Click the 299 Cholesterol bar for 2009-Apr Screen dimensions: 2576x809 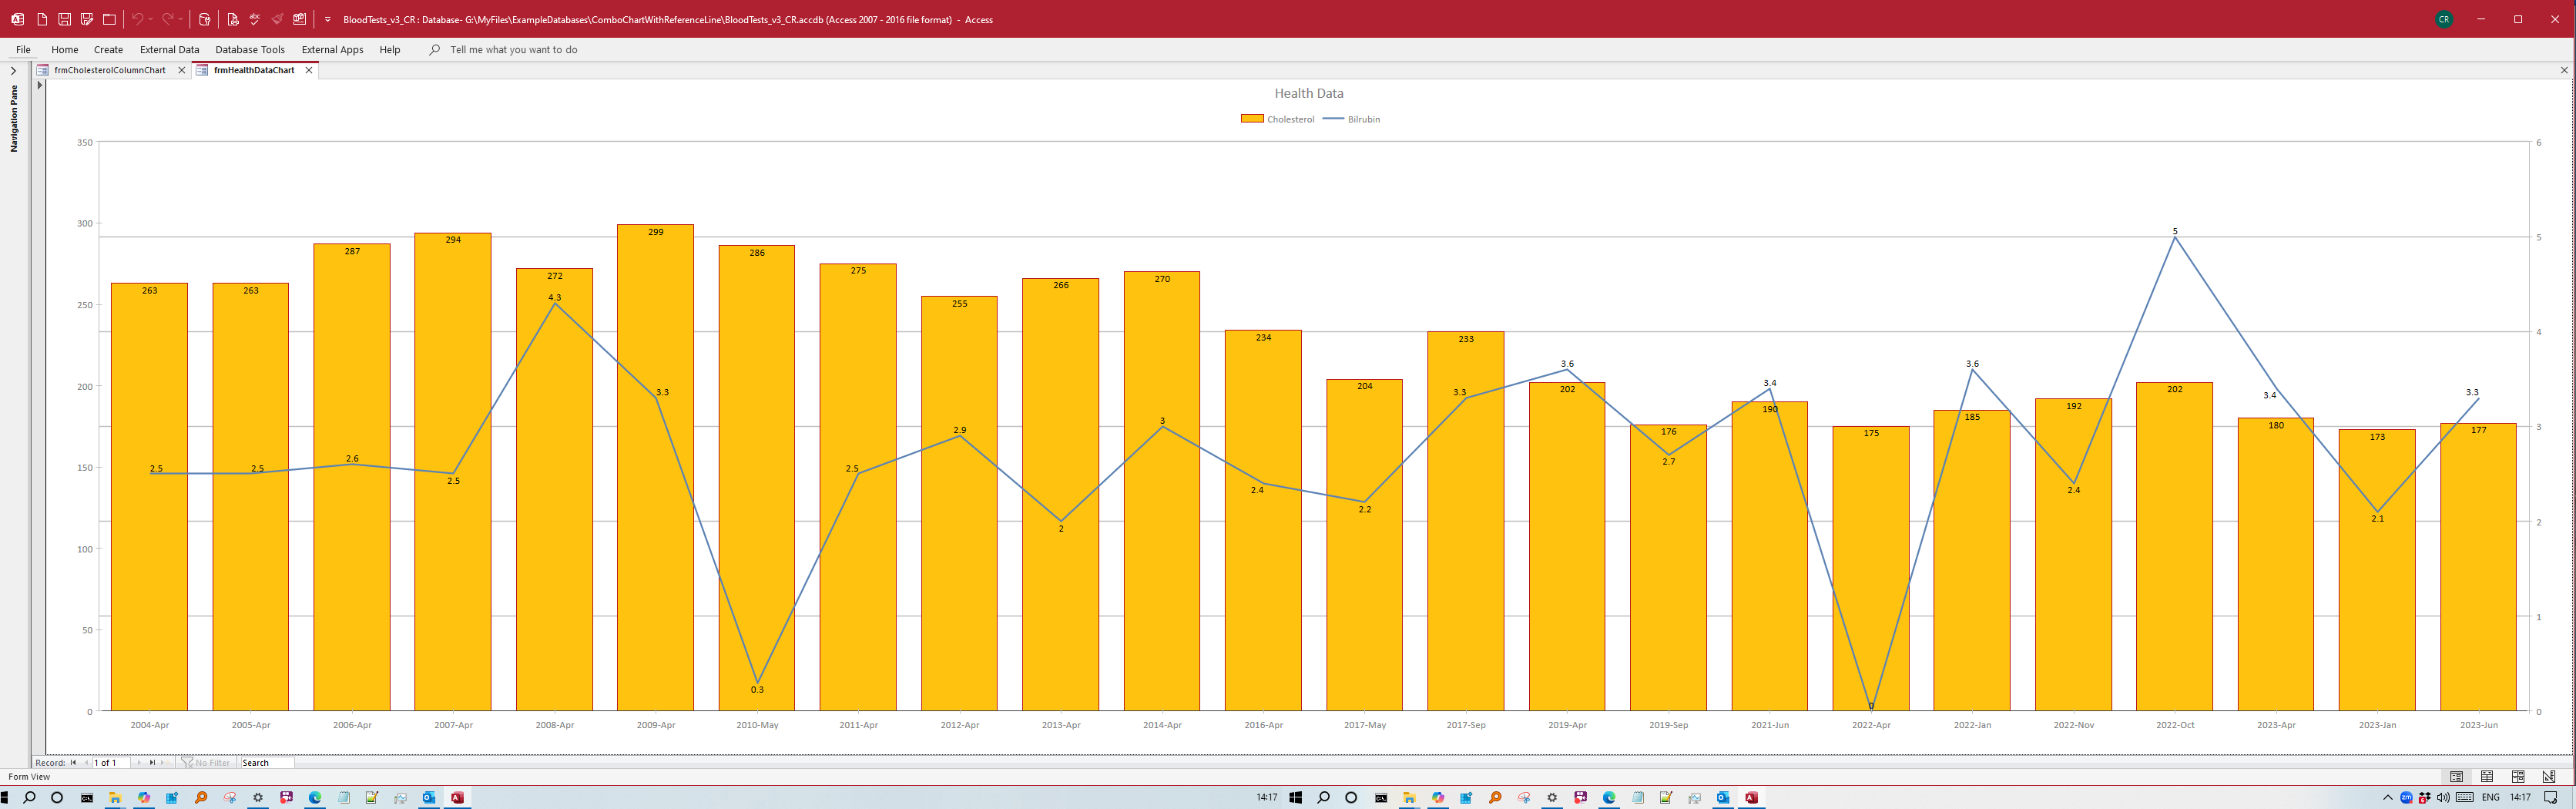pos(655,468)
